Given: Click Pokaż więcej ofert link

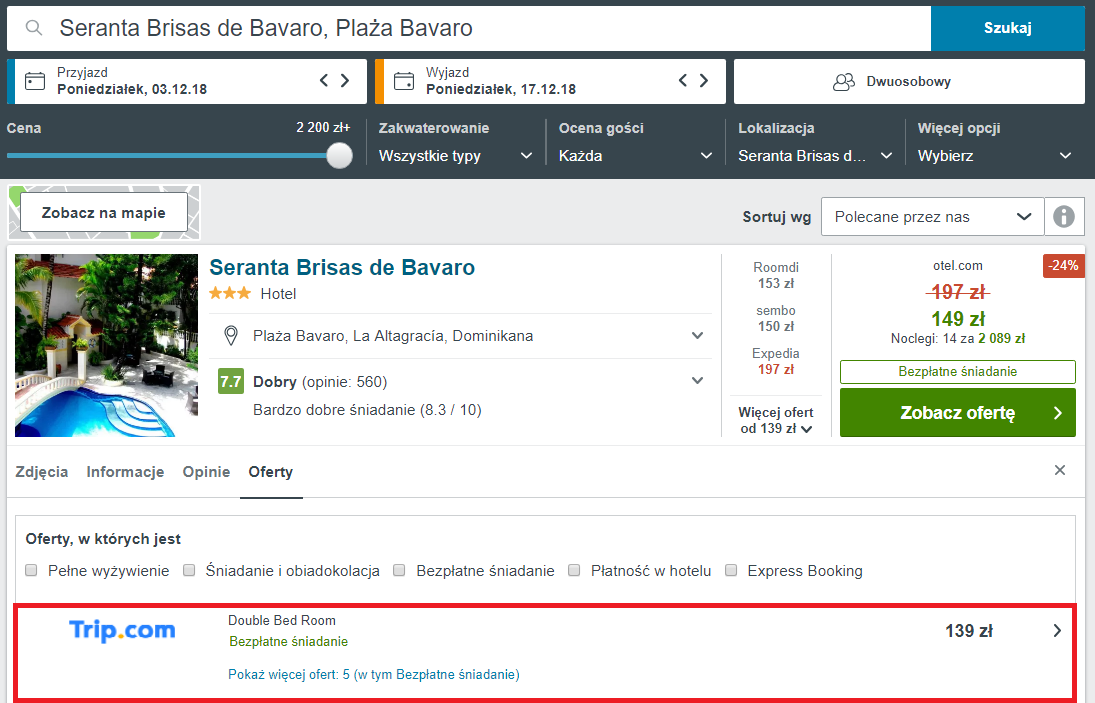Looking at the screenshot, I should pos(374,674).
